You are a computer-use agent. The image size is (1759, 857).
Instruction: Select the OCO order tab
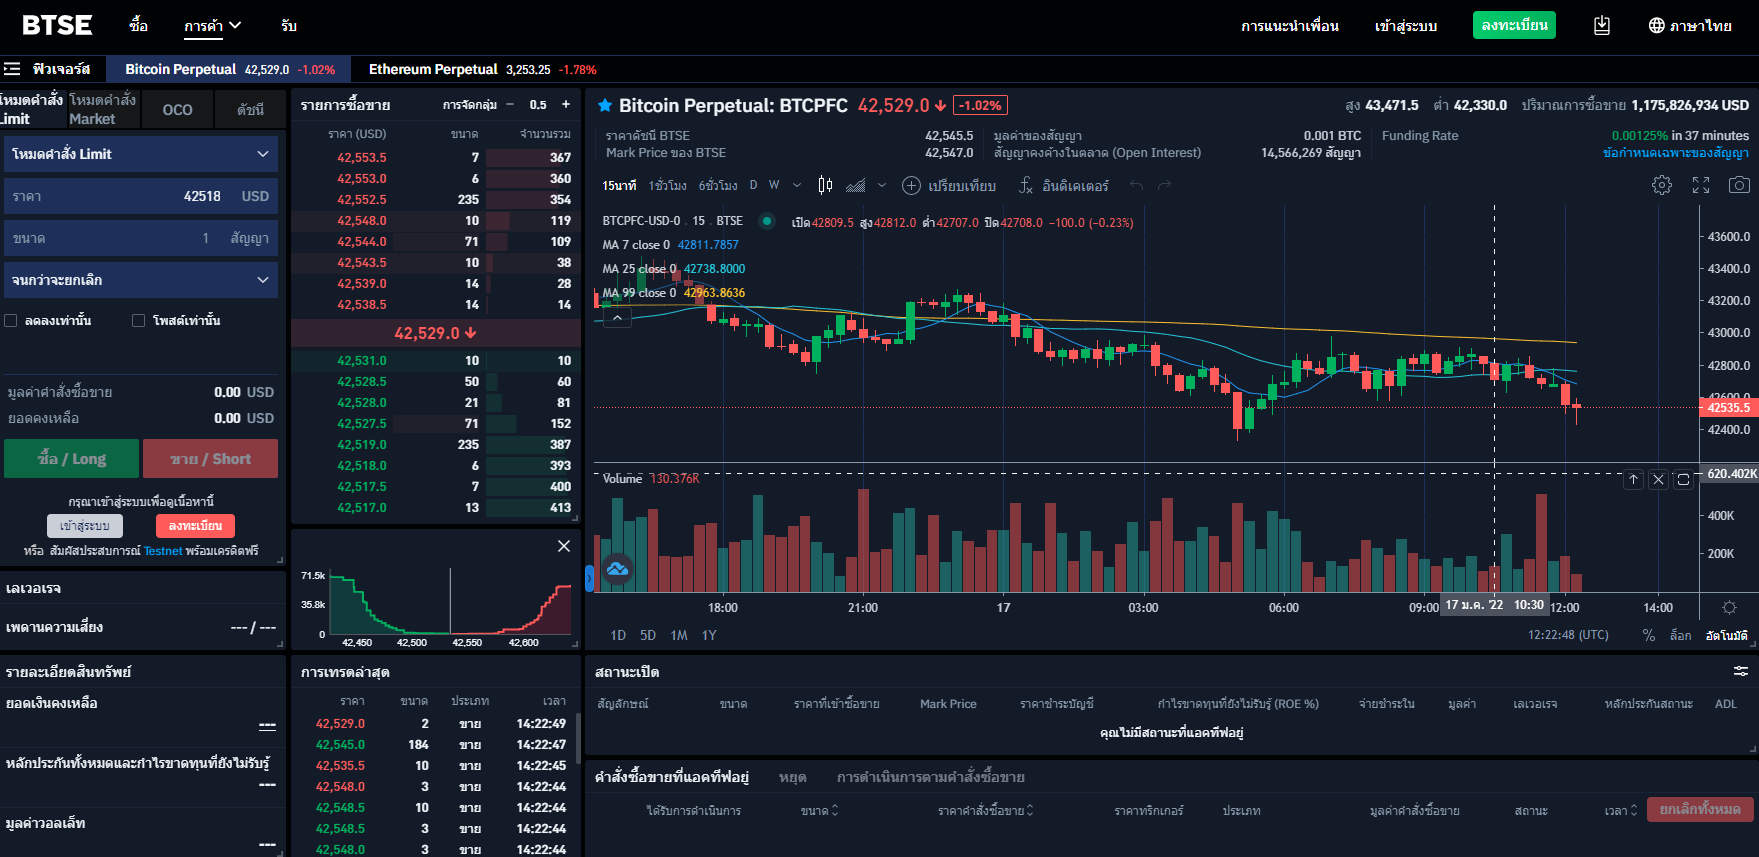click(x=178, y=109)
